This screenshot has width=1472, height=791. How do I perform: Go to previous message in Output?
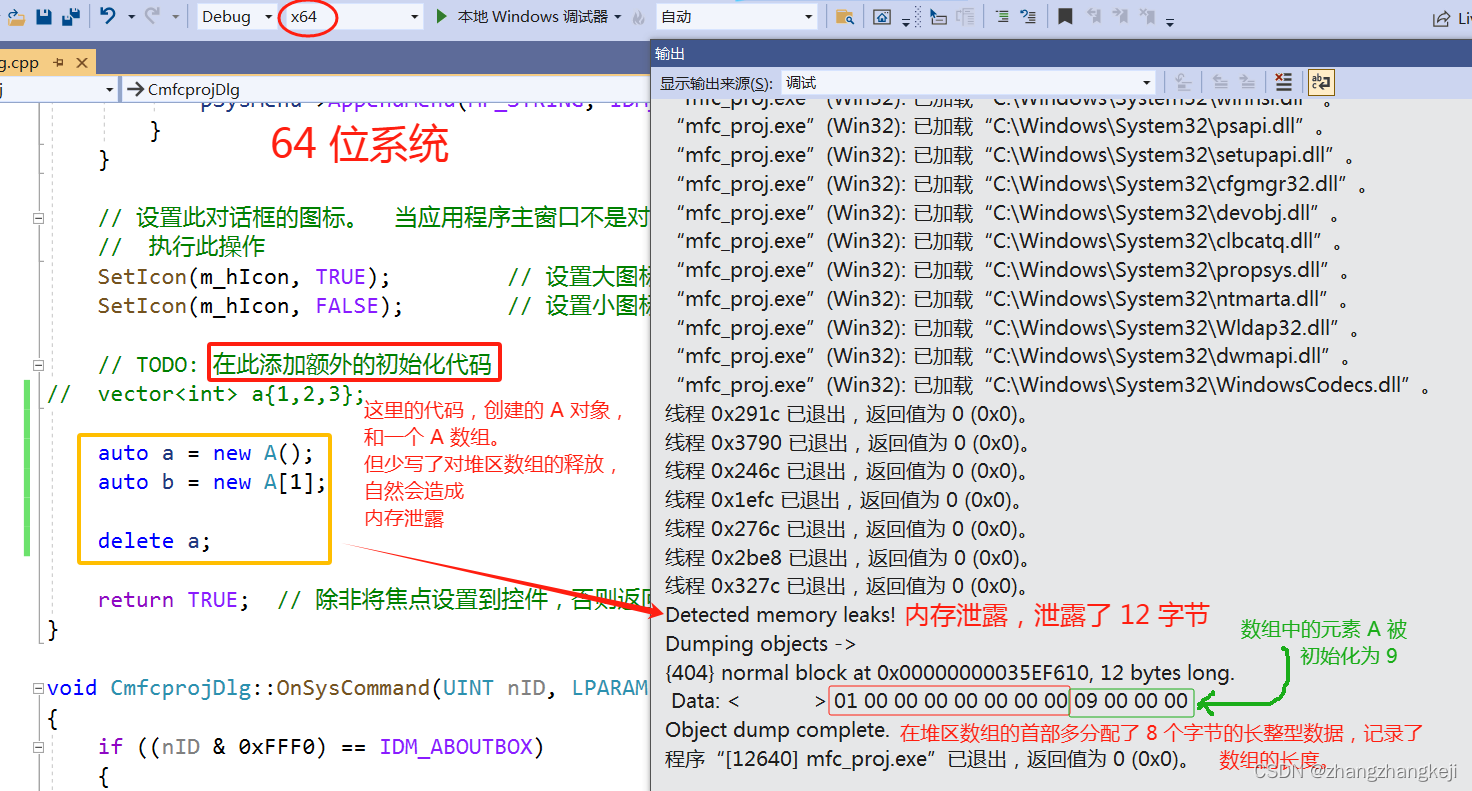(1220, 83)
